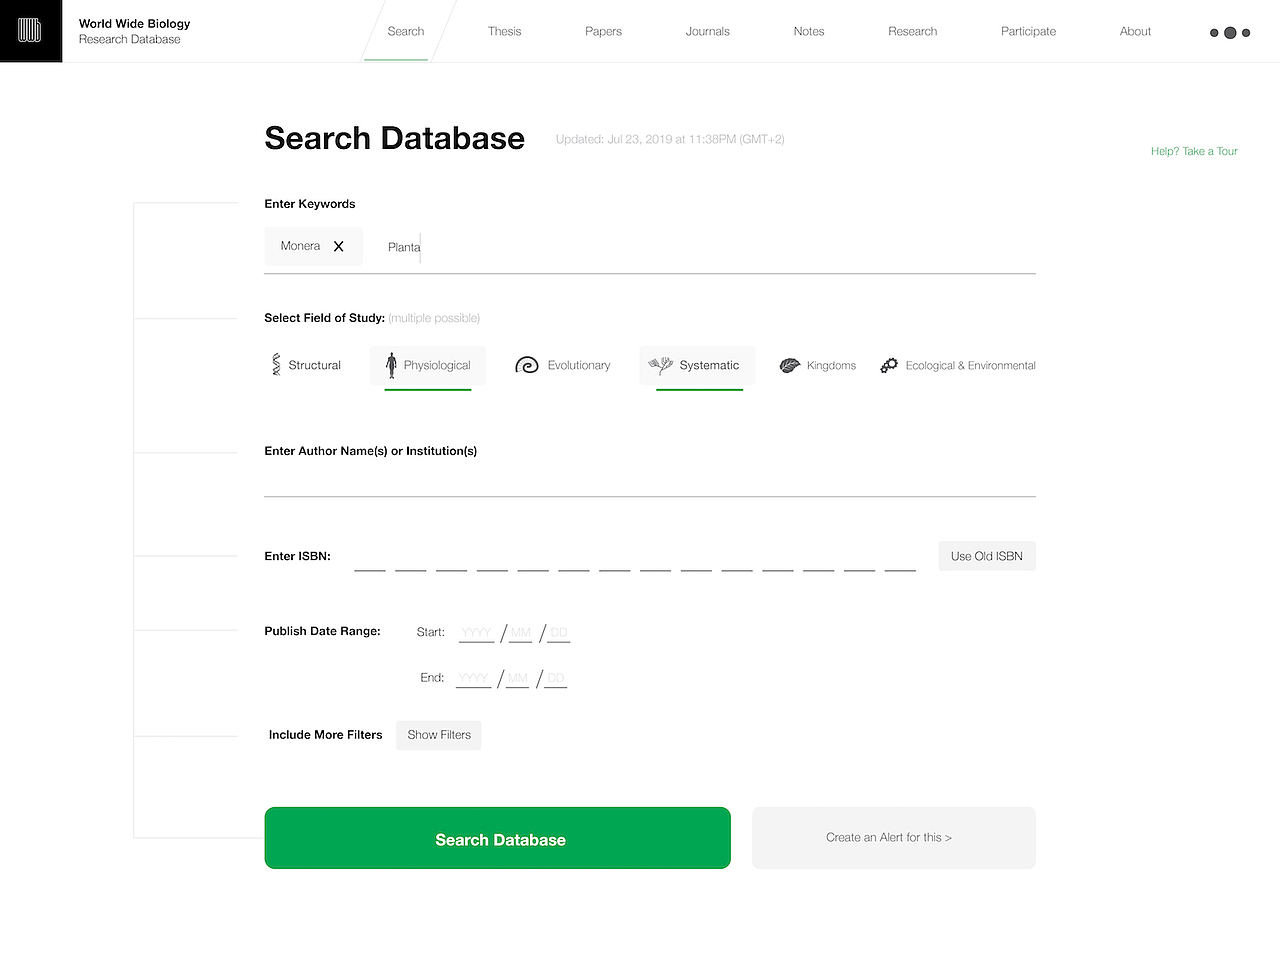Click the World Wide Biology logo icon

tap(30, 31)
